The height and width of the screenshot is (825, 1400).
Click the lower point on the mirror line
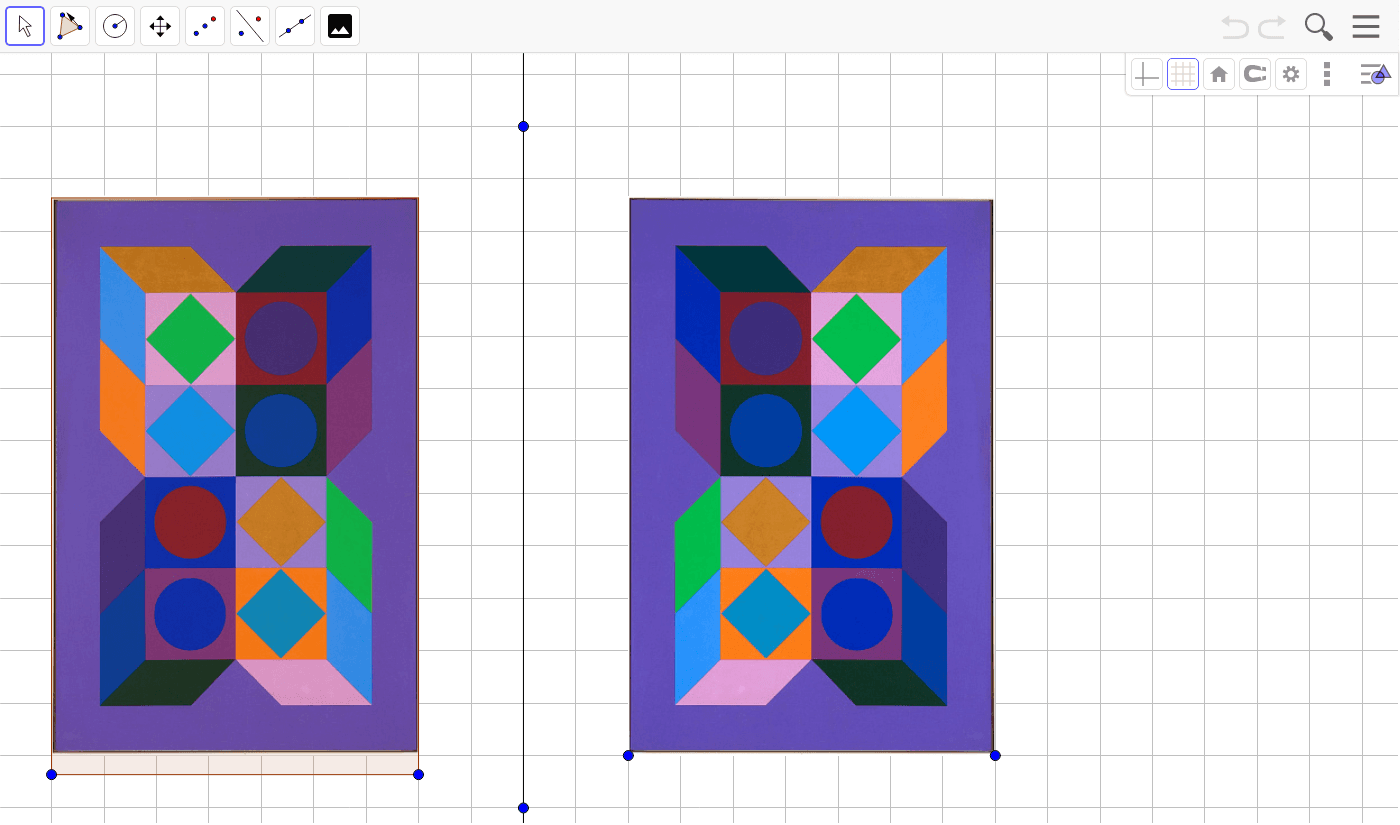click(523, 808)
